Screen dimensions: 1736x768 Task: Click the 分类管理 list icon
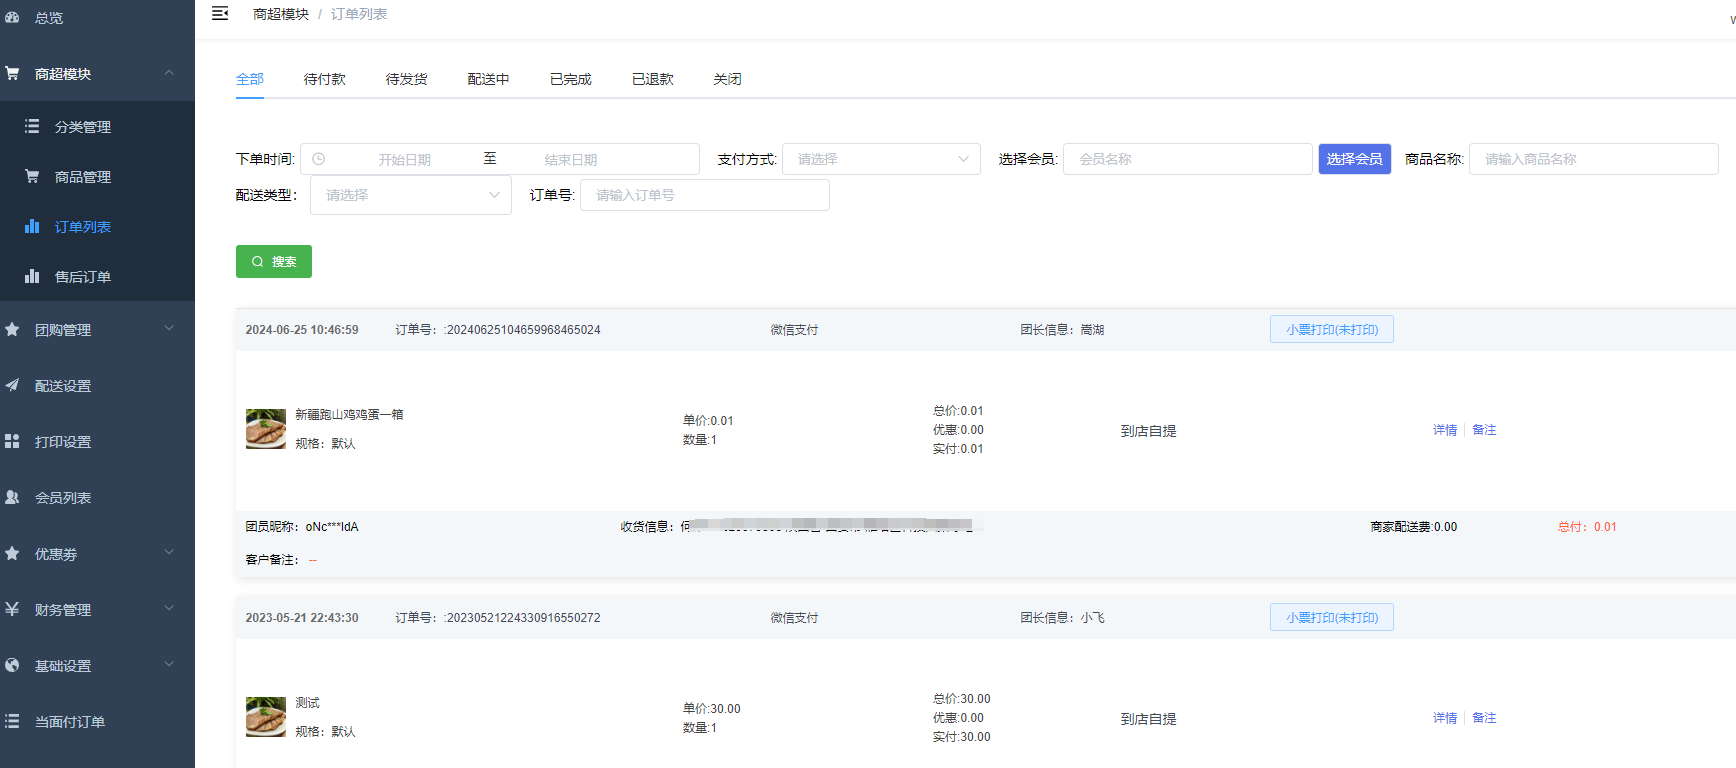point(32,126)
